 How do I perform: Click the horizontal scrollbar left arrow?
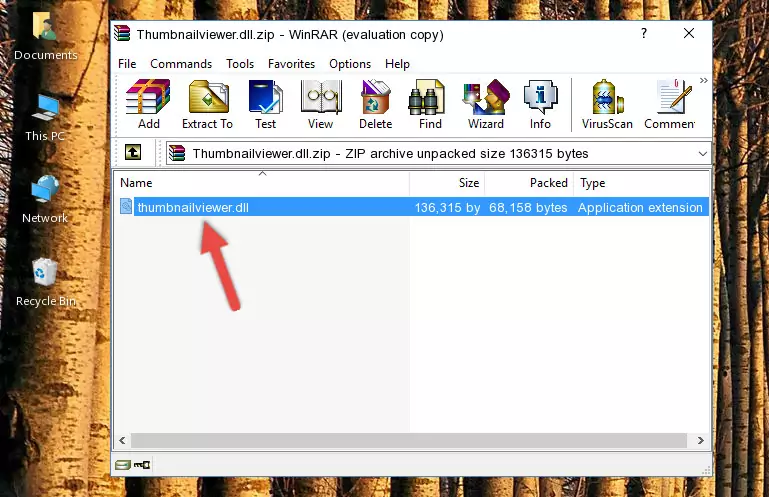click(123, 441)
